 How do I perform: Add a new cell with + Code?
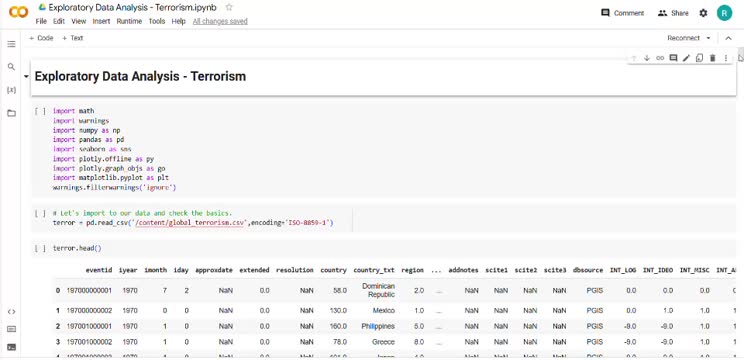tap(41, 38)
